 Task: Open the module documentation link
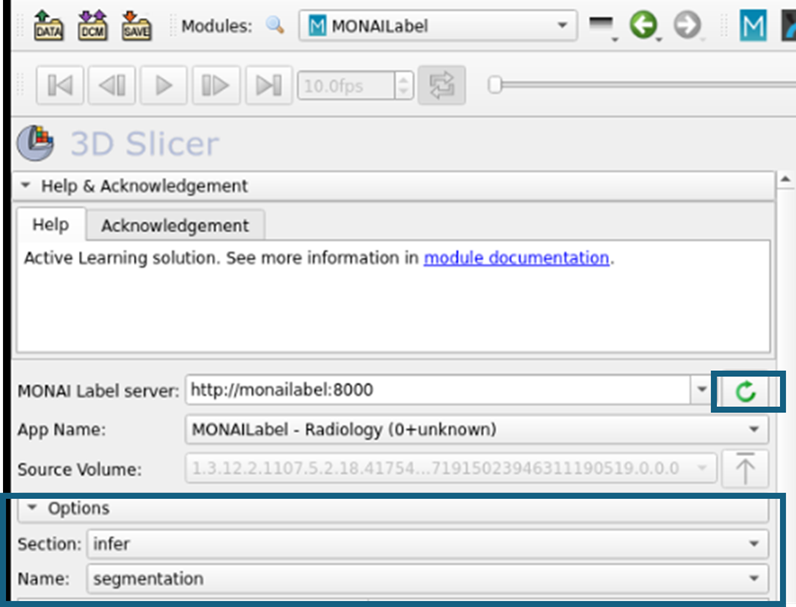point(516,258)
